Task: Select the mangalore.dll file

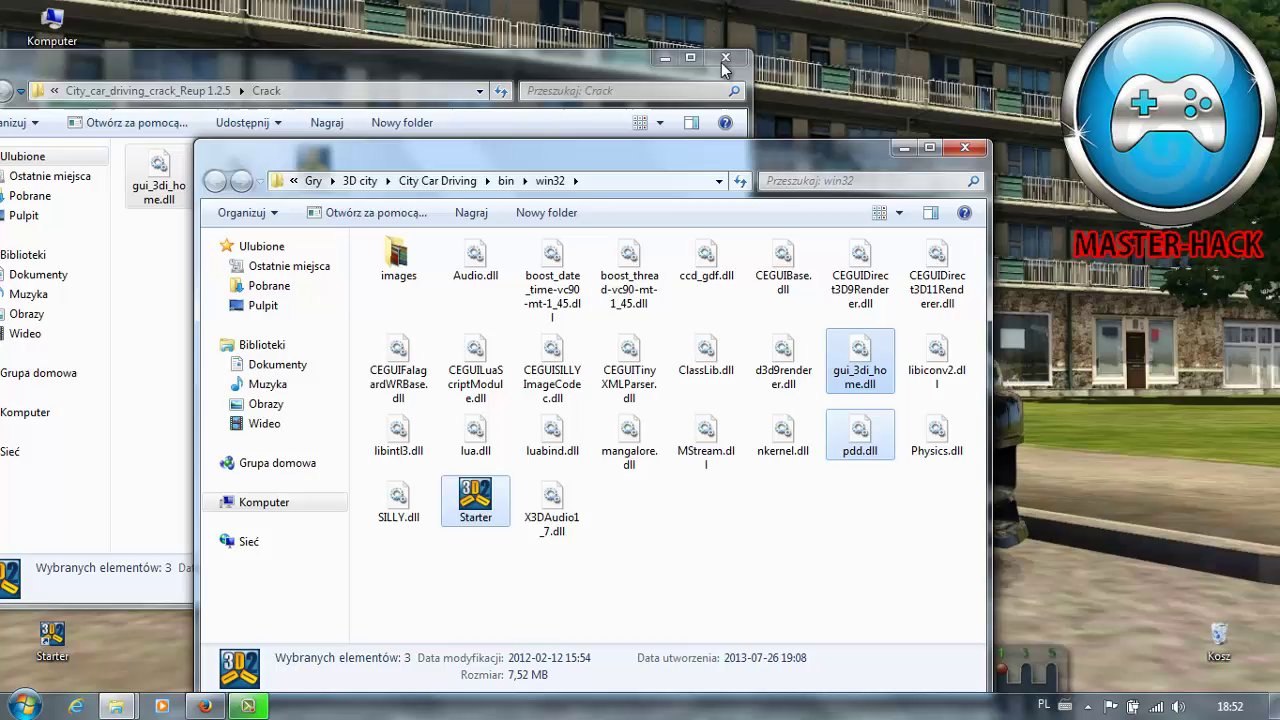Action: pyautogui.click(x=629, y=444)
